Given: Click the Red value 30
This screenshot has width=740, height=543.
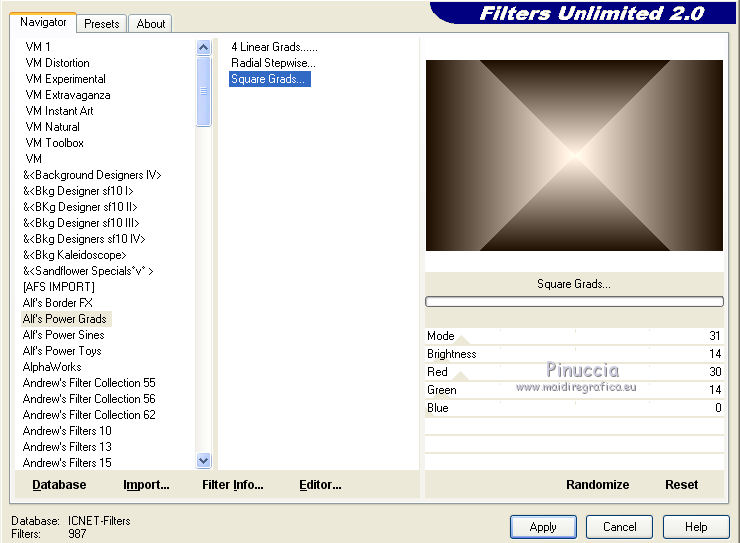Looking at the screenshot, I should [715, 372].
